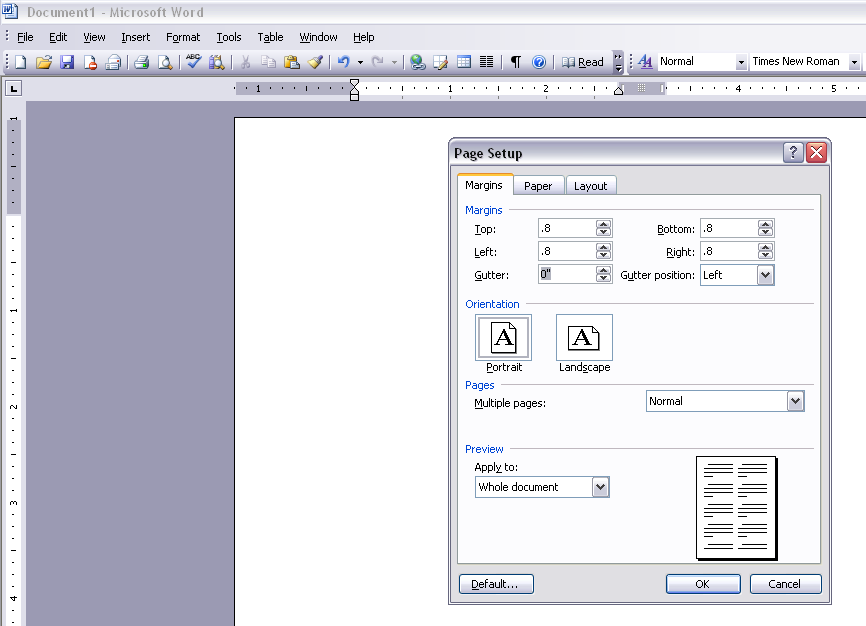Click the page preview thumbnail
The width and height of the screenshot is (866, 626).
(x=736, y=508)
